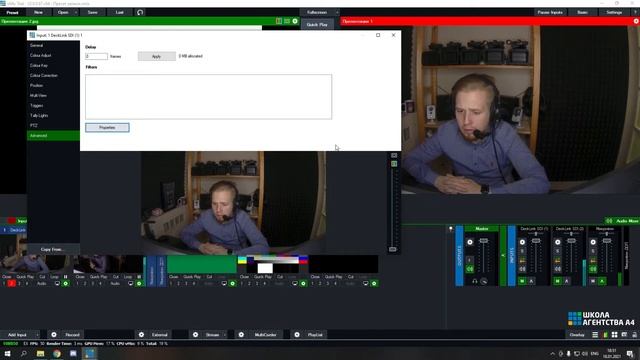Click the Overlay button at bottom right

point(577,335)
